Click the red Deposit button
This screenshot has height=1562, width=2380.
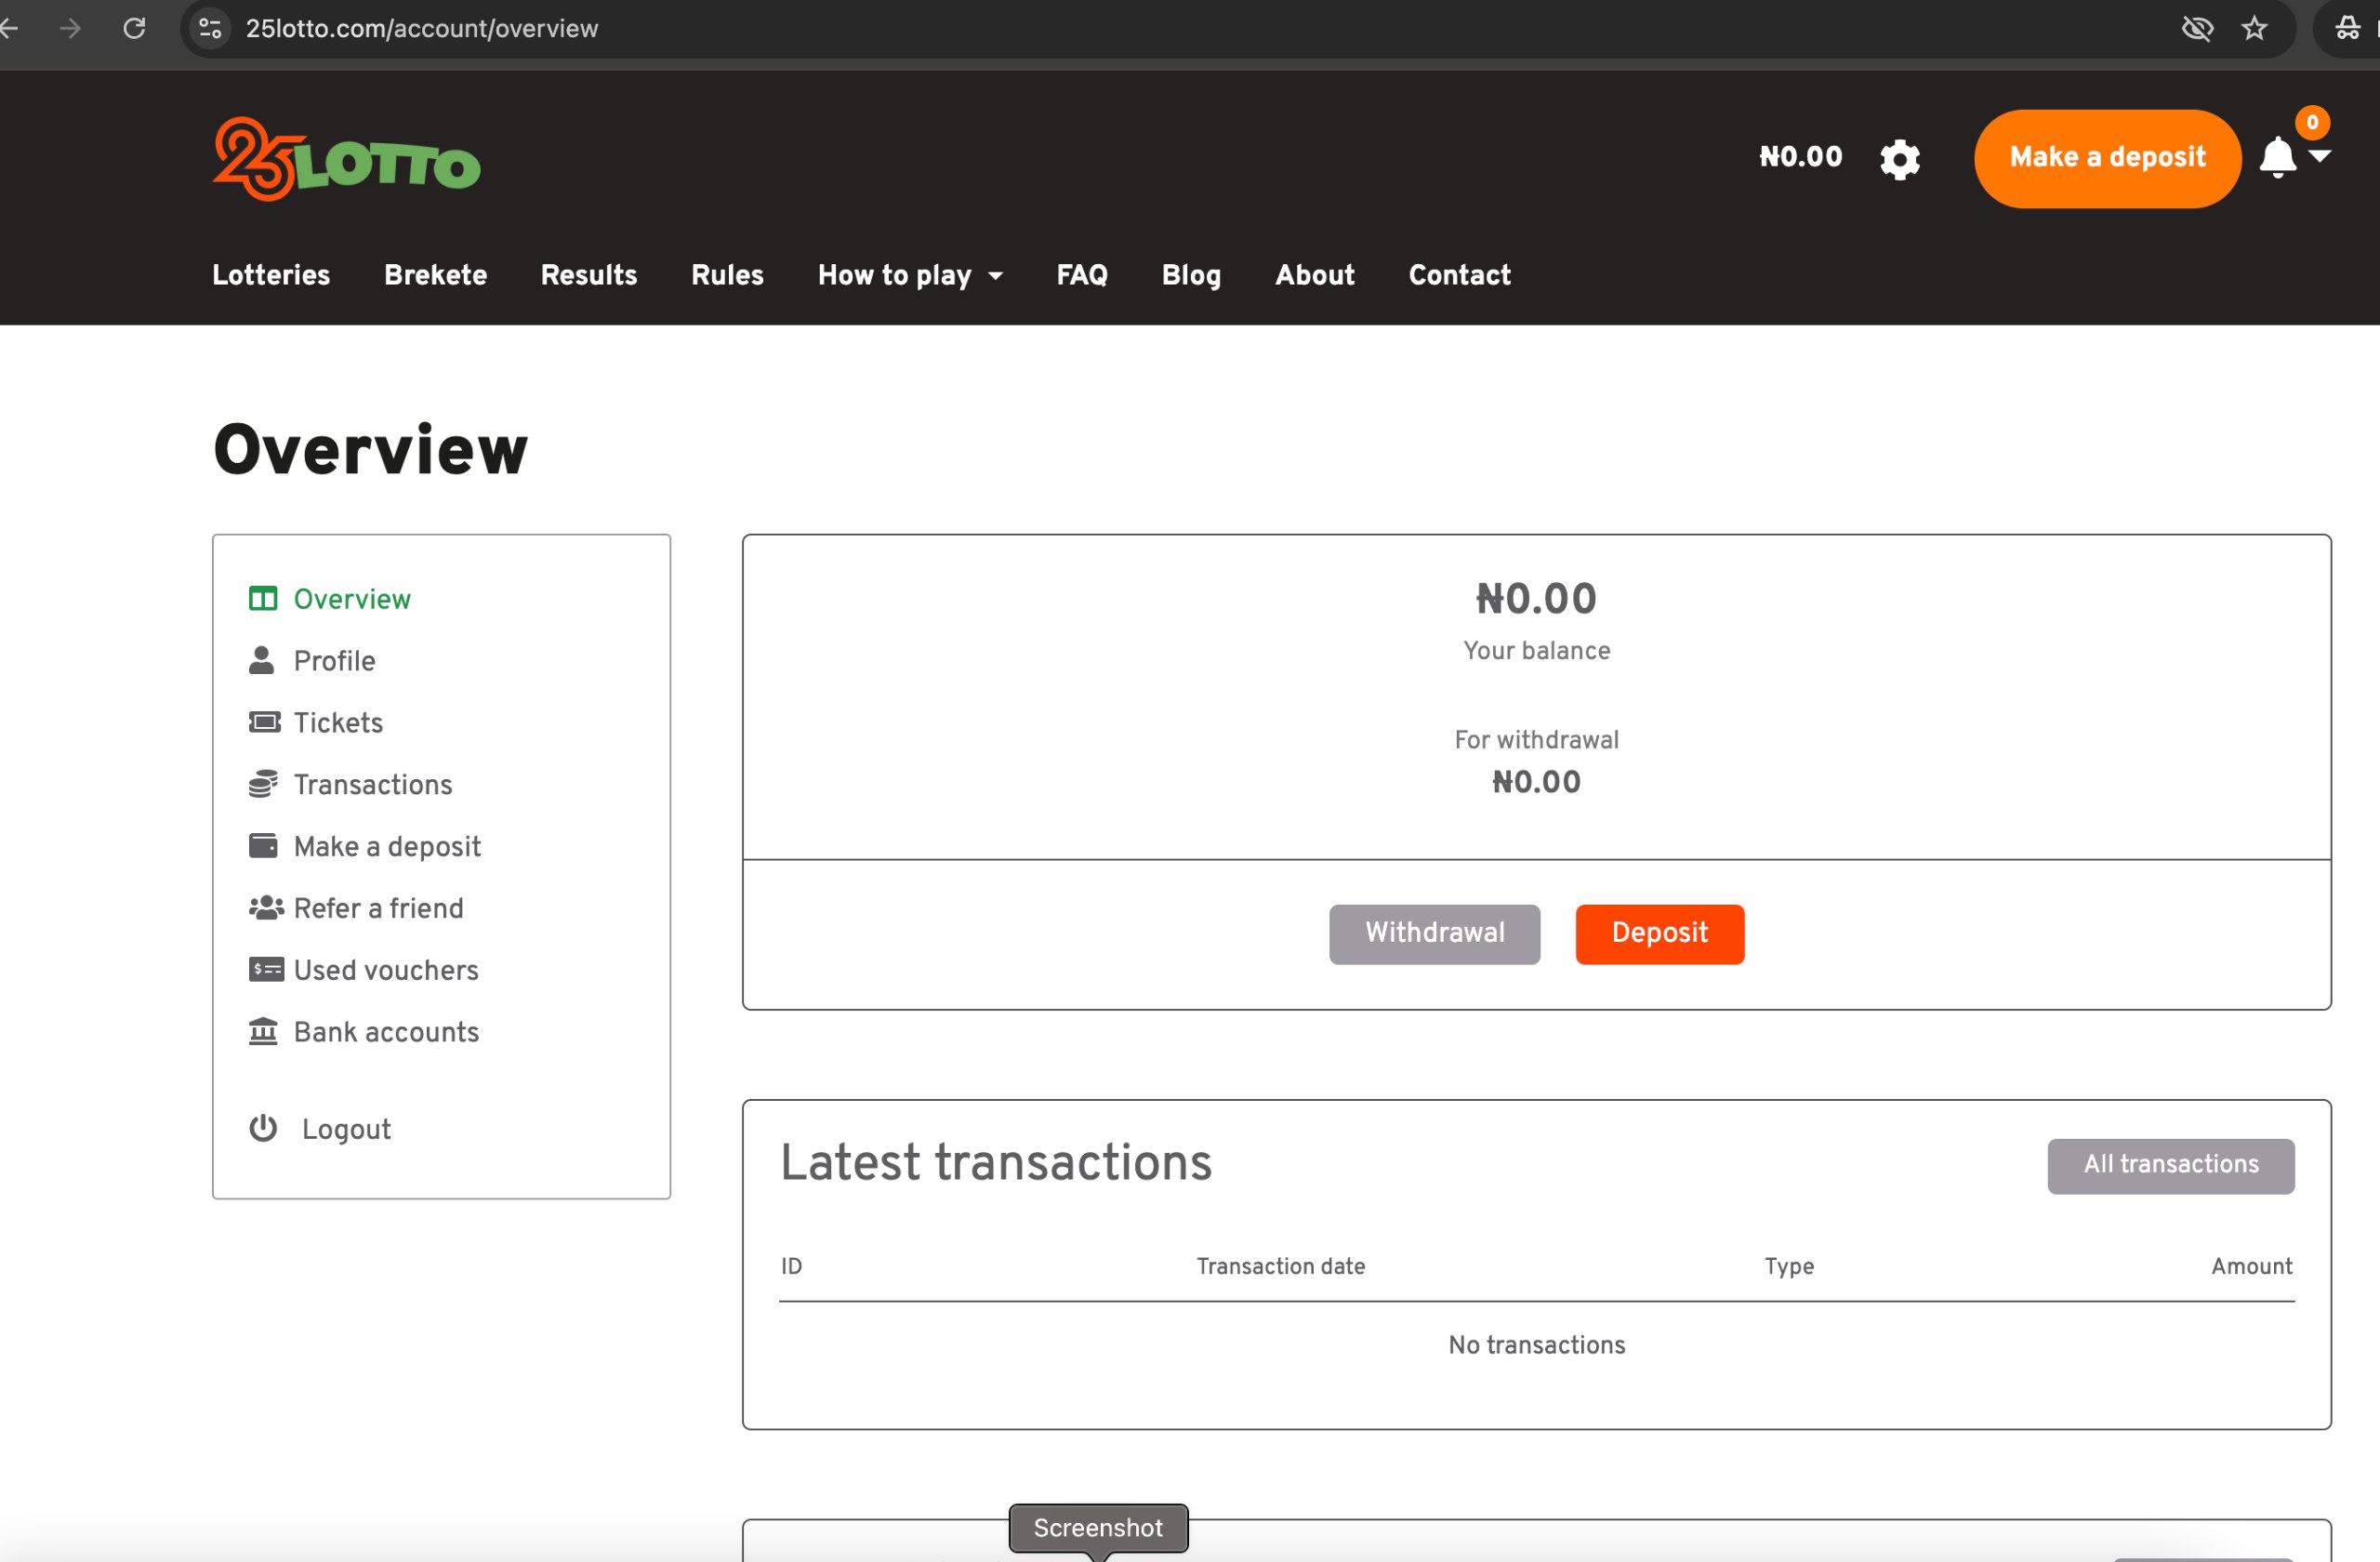click(x=1660, y=933)
